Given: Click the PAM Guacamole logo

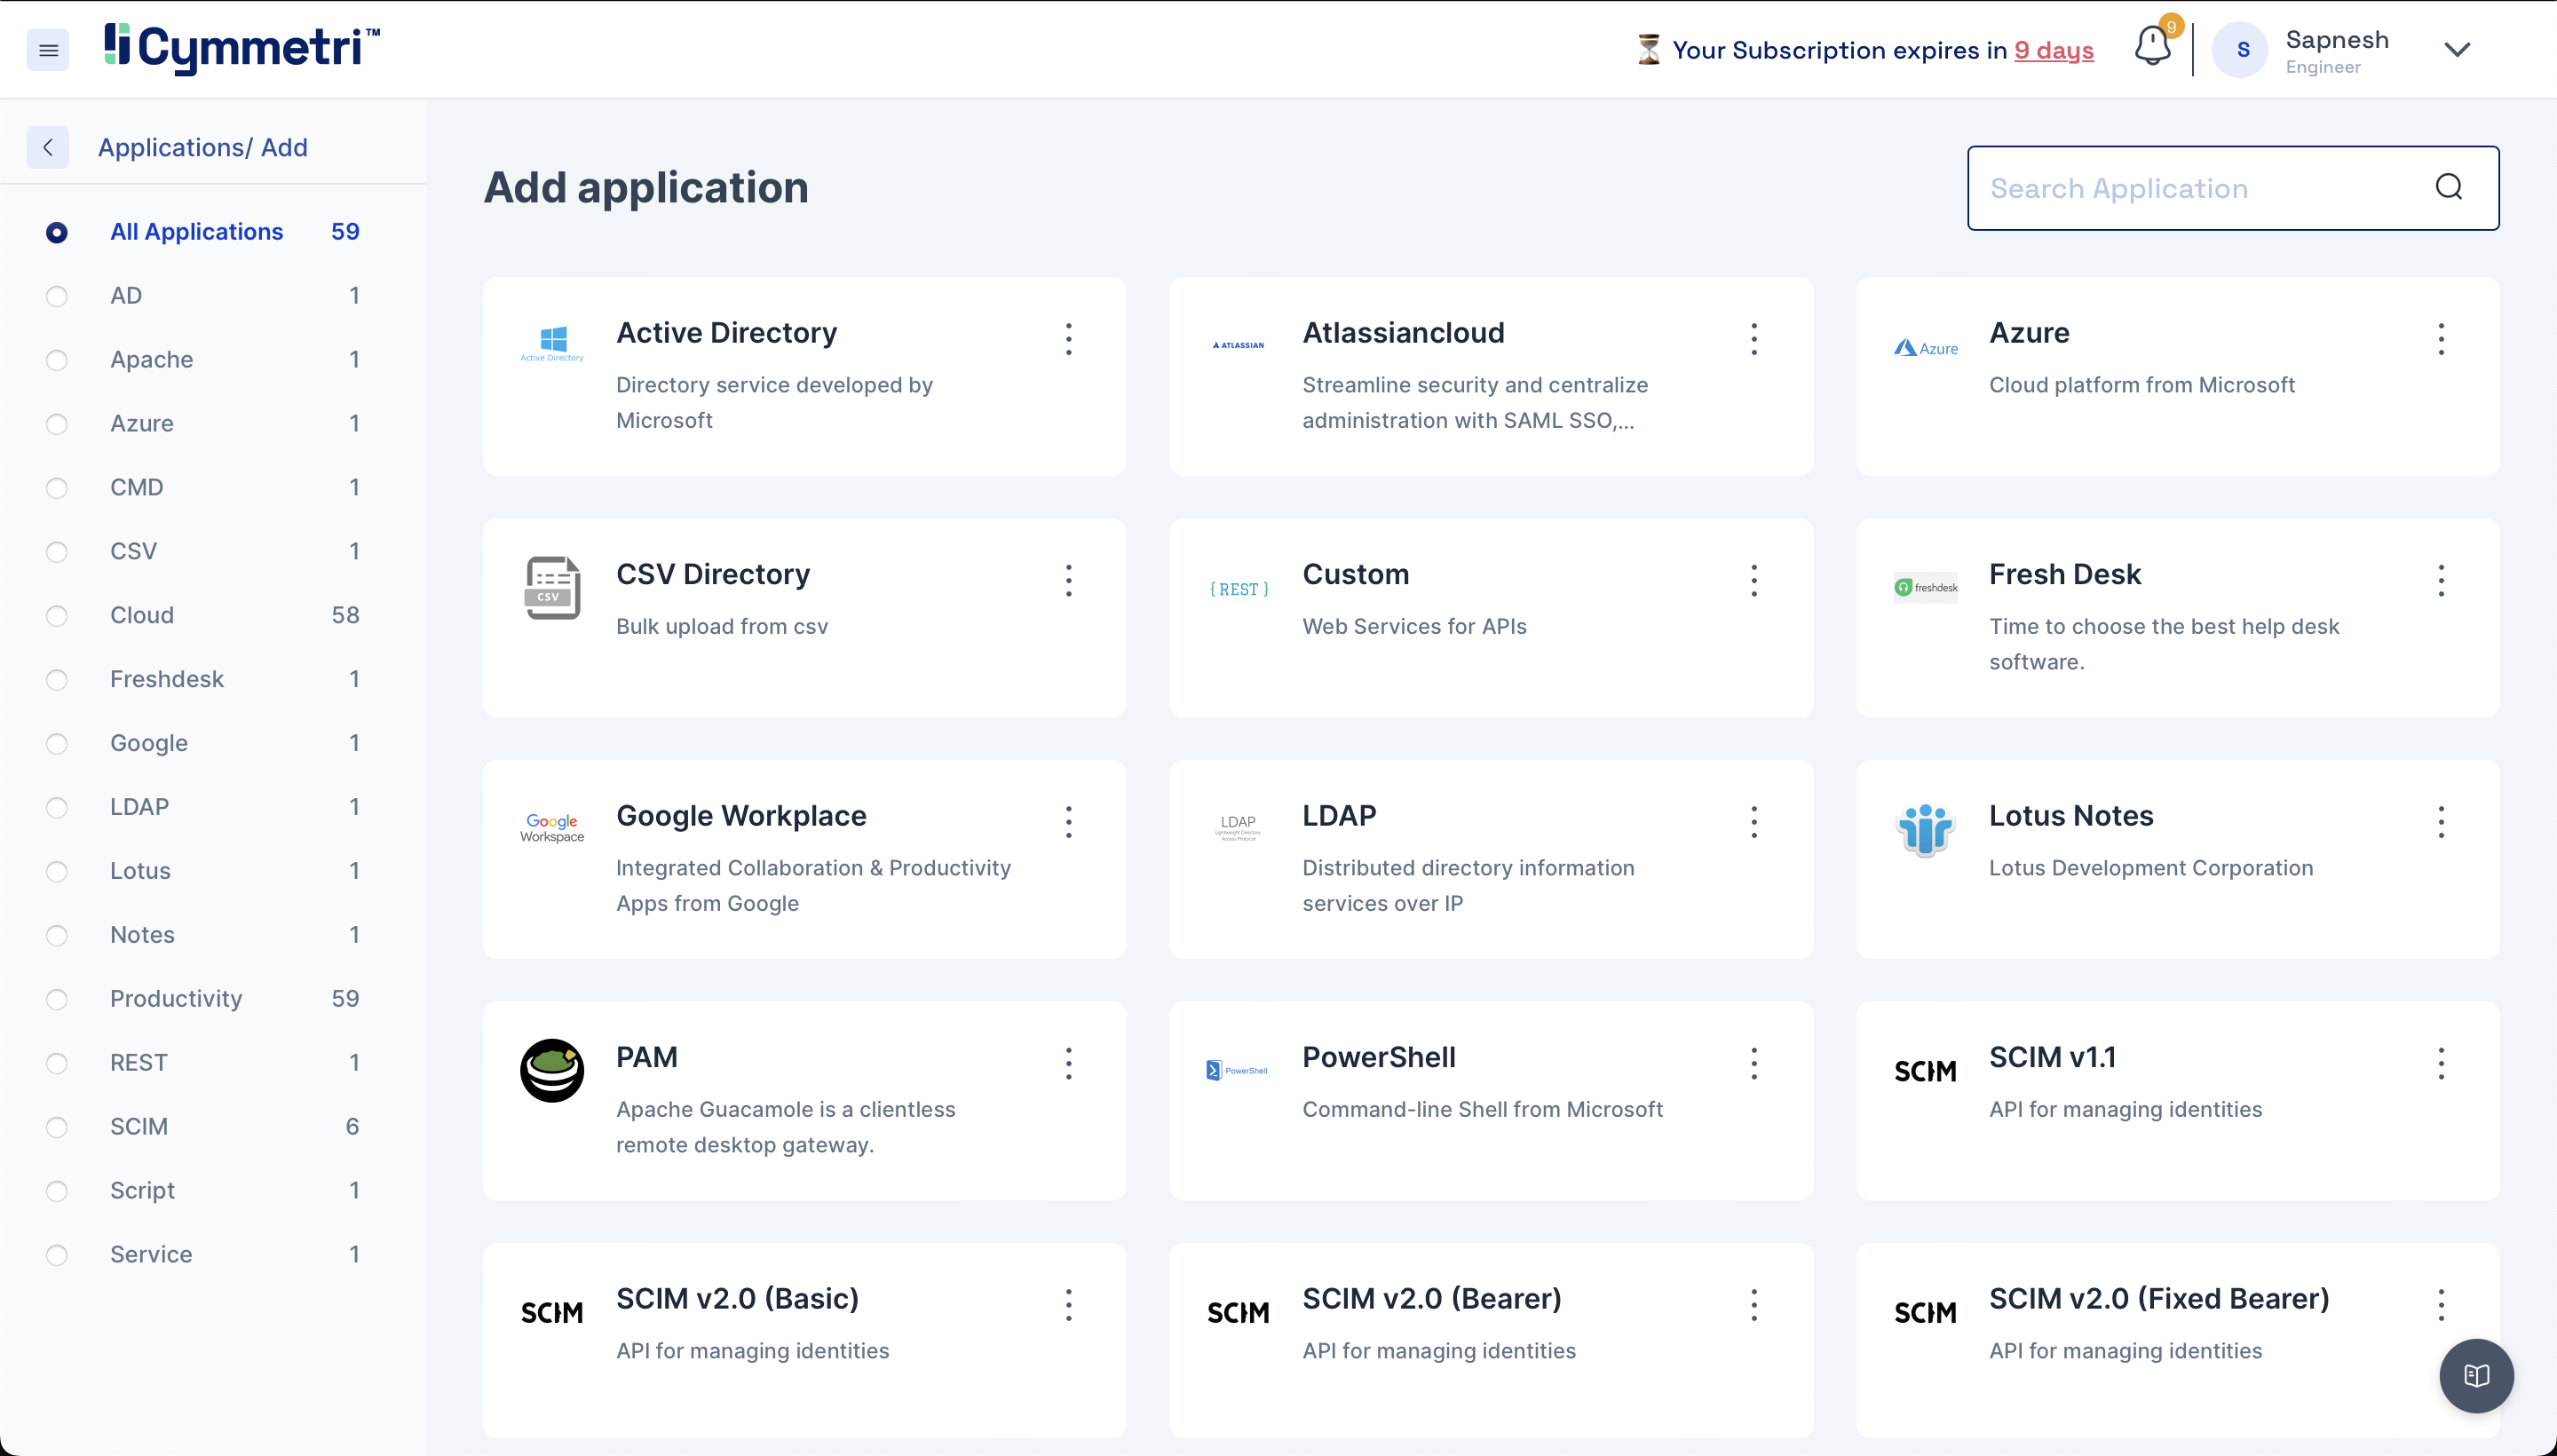Looking at the screenshot, I should tap(552, 1070).
